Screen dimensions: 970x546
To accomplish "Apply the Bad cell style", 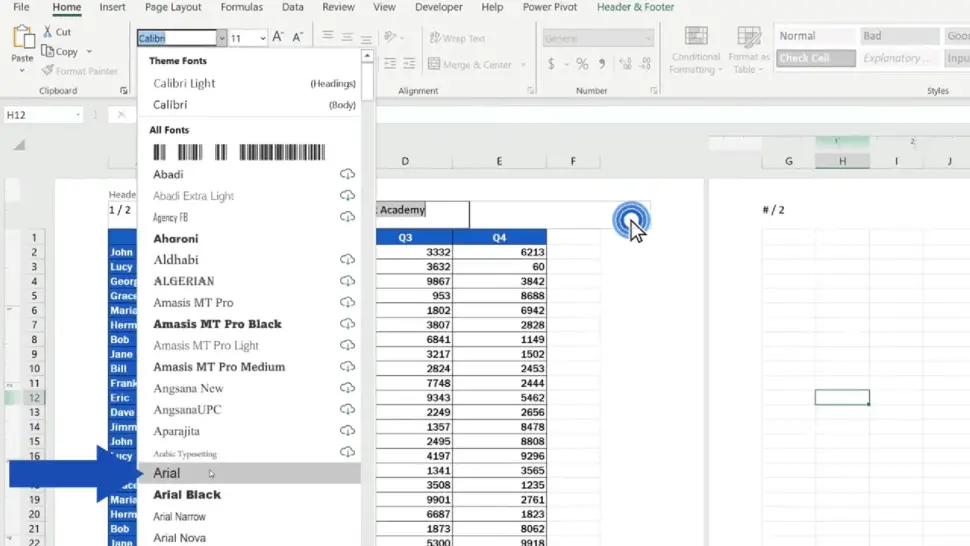I will click(900, 36).
